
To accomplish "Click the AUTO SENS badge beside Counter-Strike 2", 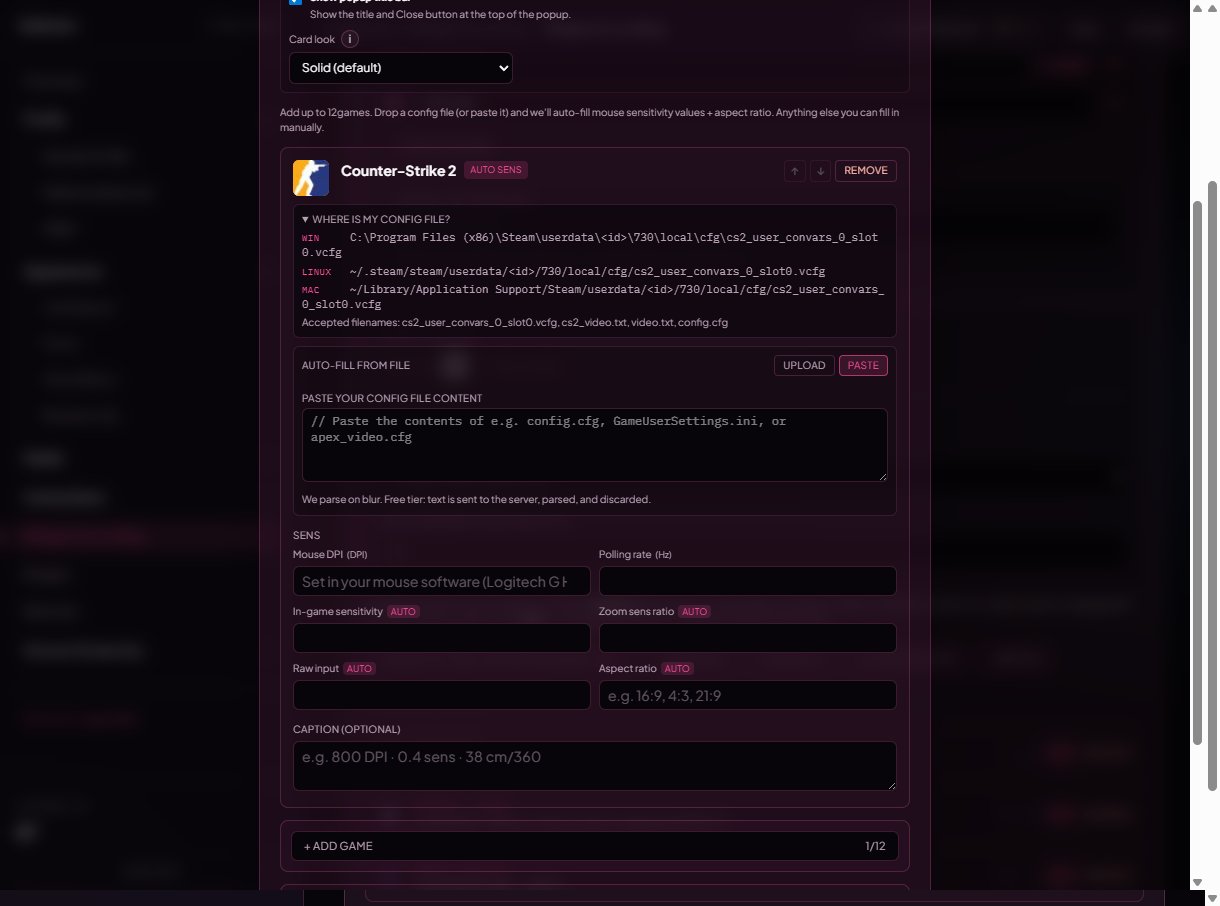I will pos(496,170).
